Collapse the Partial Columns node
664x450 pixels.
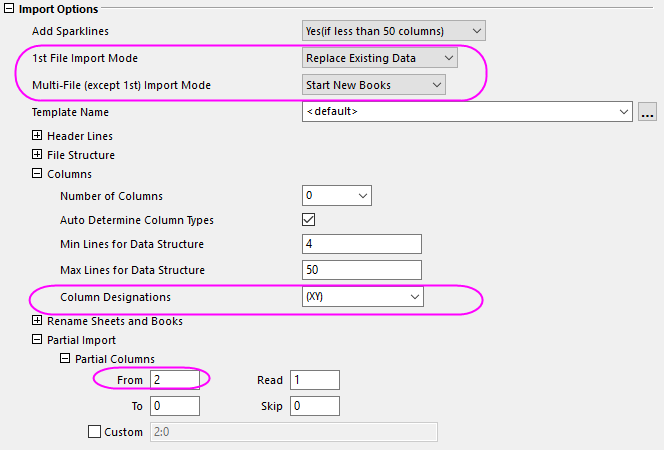66,359
